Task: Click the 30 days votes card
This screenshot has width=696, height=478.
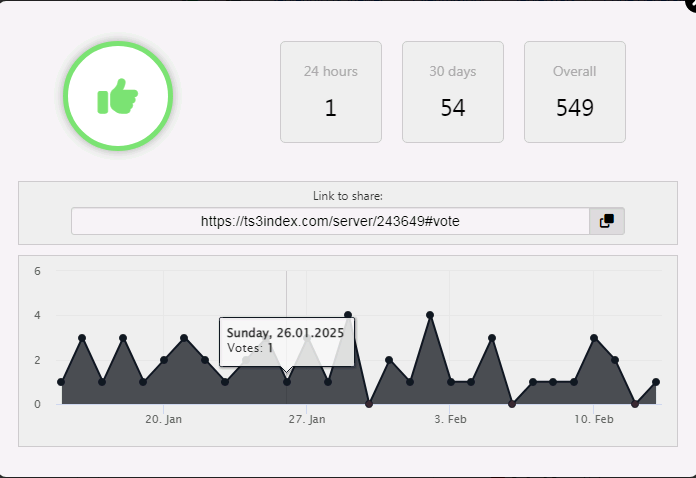Action: (x=453, y=92)
